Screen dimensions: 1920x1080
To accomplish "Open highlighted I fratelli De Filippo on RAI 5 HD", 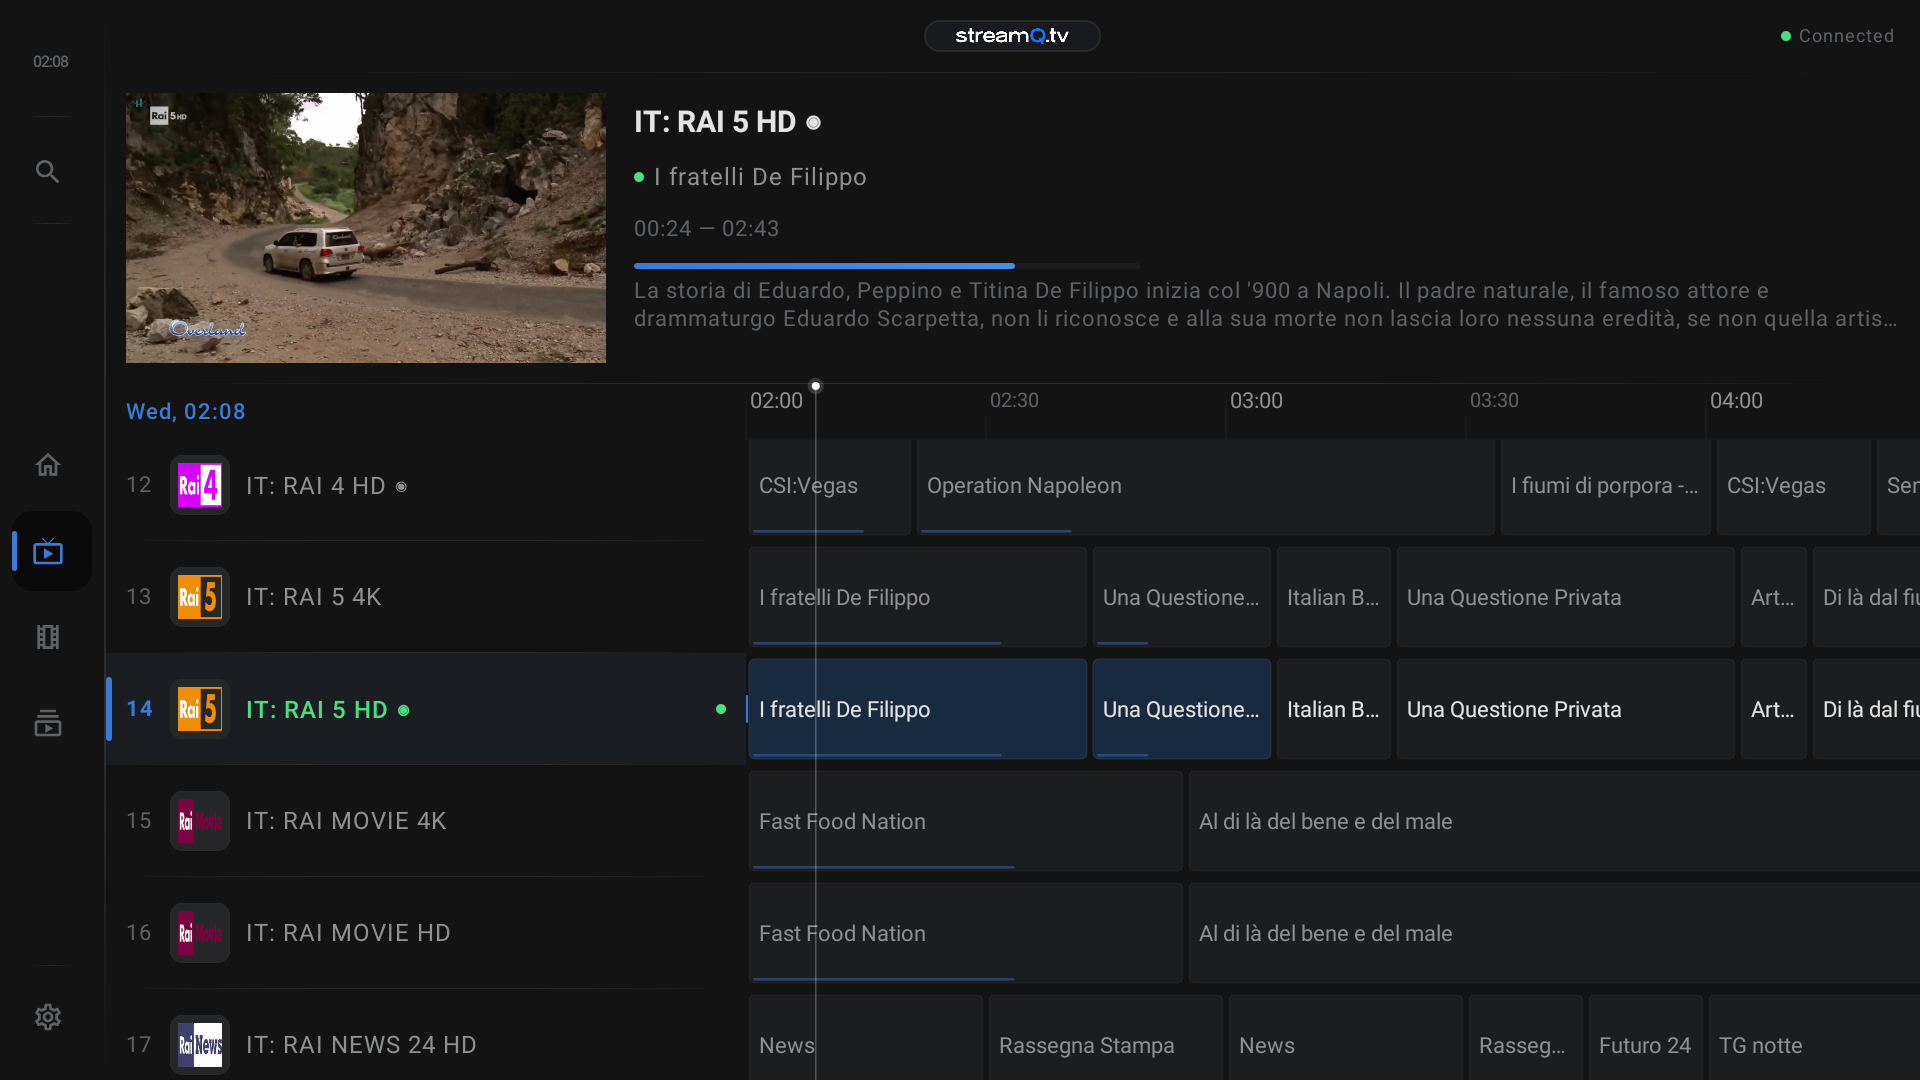I will point(918,709).
